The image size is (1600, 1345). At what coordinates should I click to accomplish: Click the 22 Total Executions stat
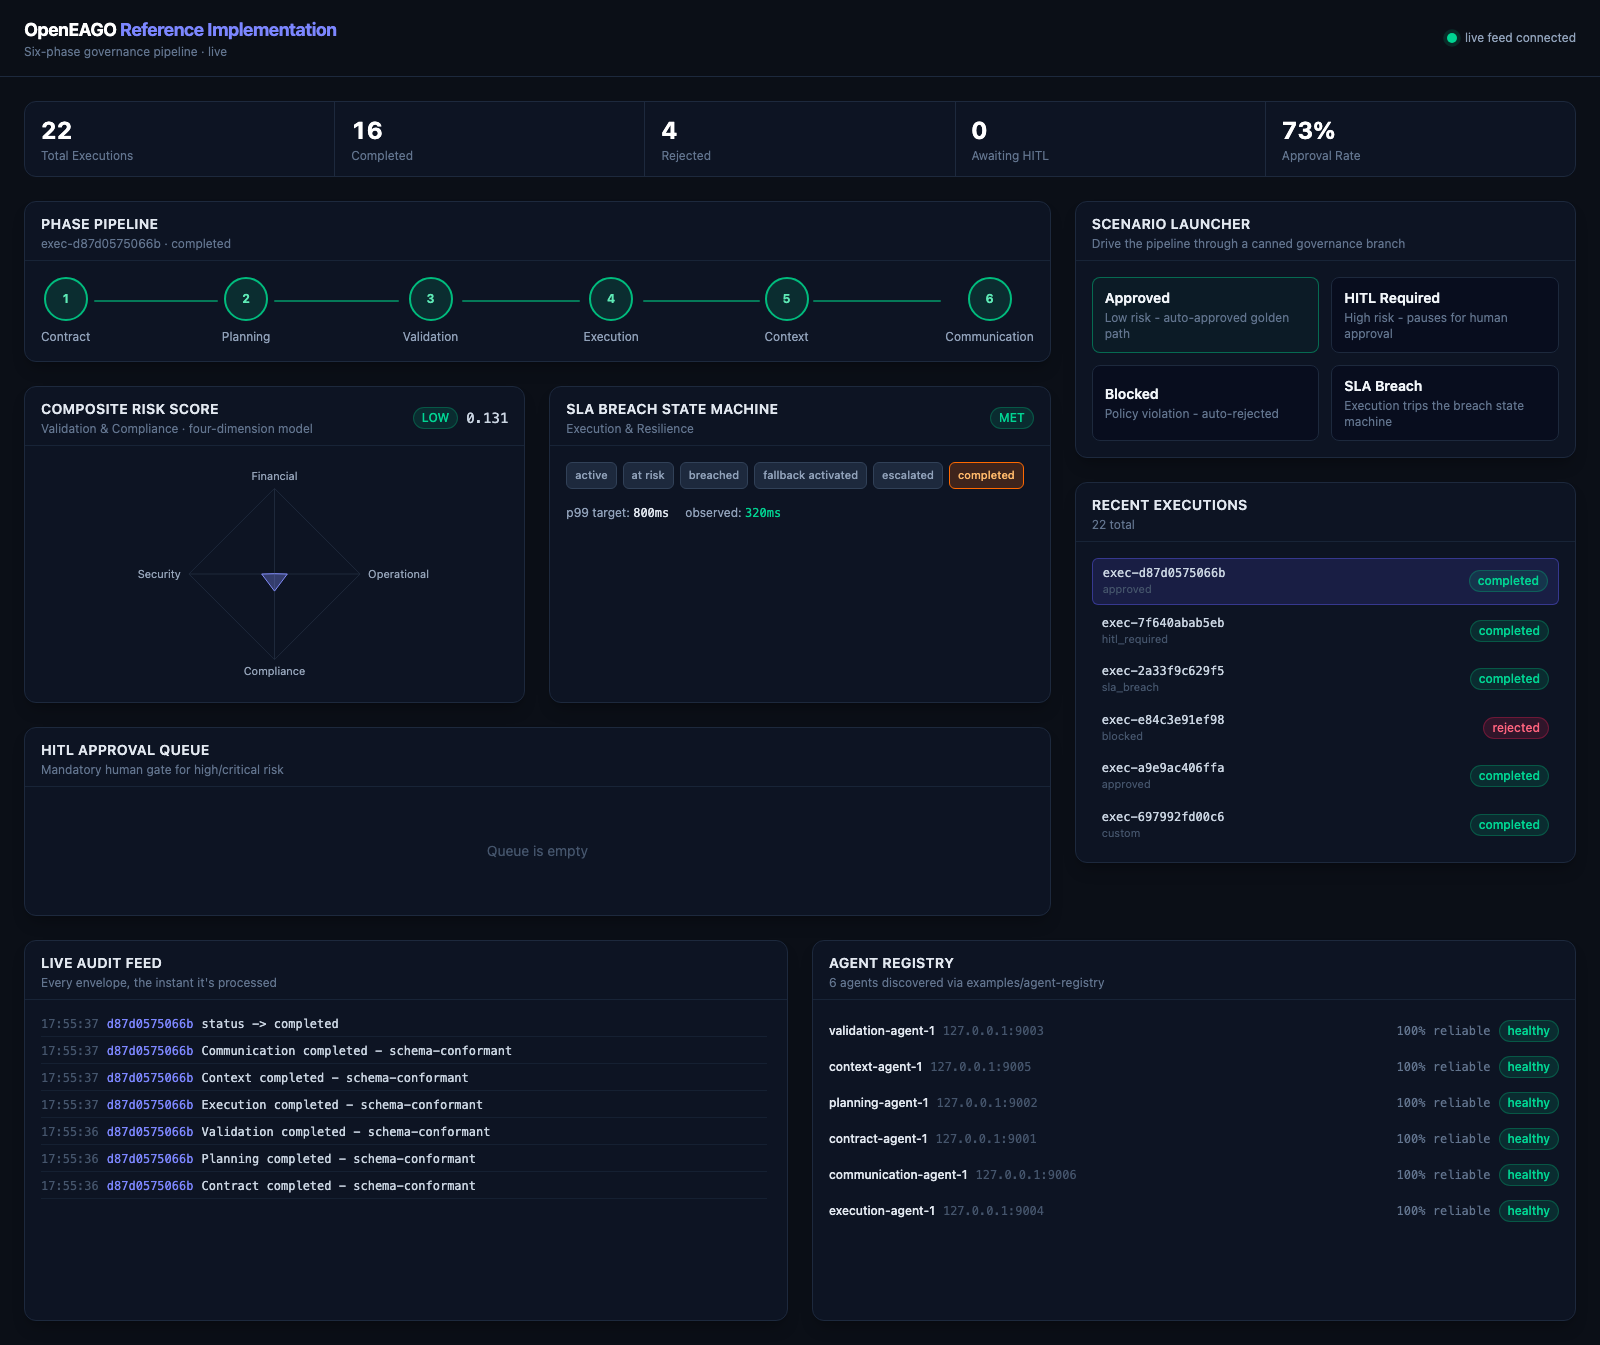point(179,139)
